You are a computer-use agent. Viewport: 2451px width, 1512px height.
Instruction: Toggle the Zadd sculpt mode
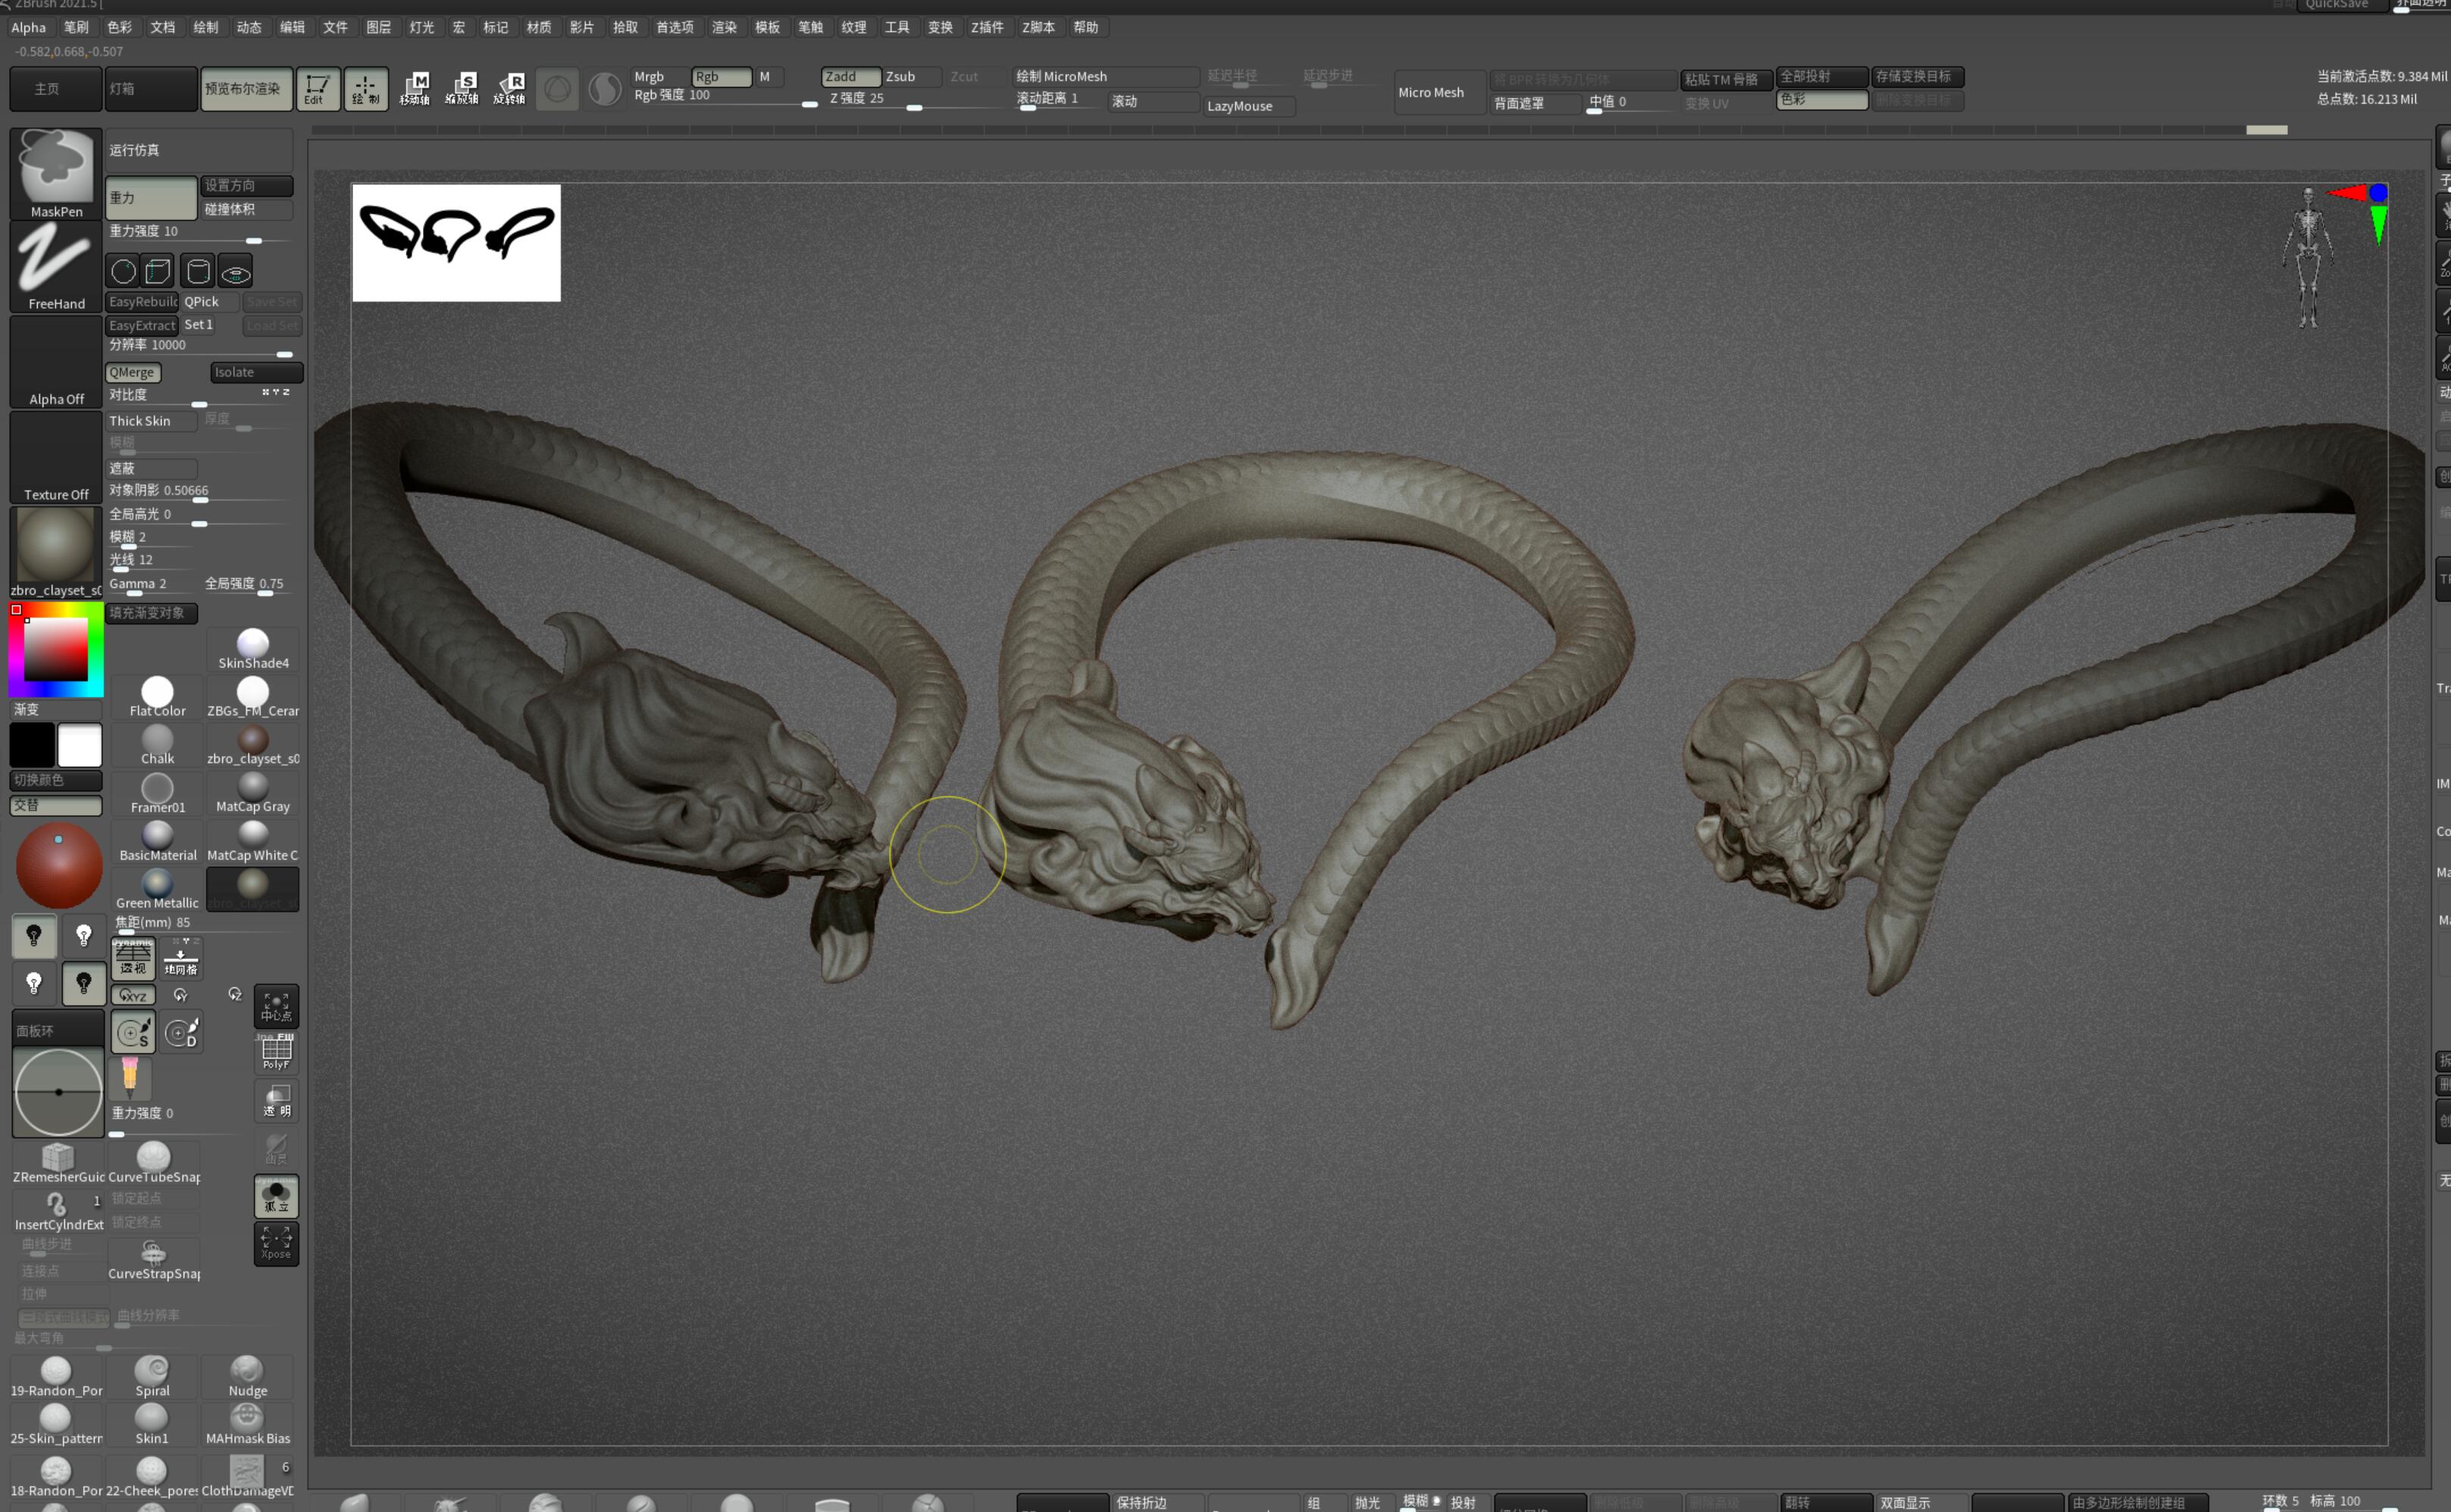[850, 77]
